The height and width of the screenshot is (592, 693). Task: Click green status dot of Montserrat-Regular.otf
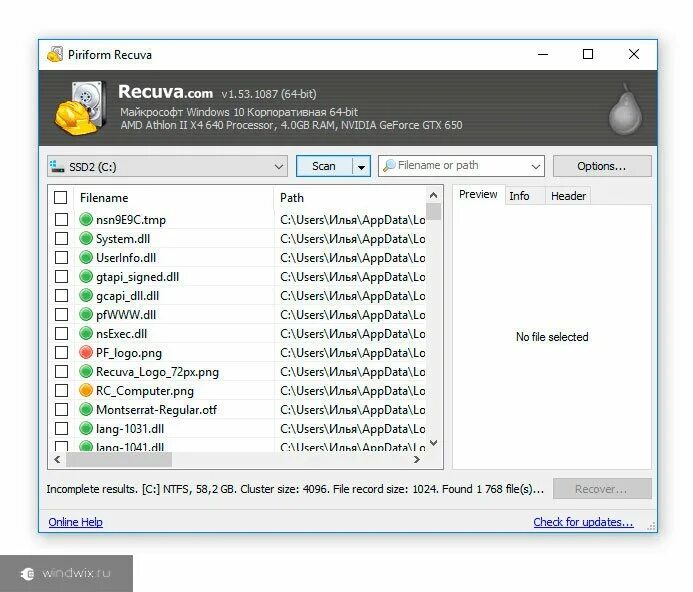86,409
